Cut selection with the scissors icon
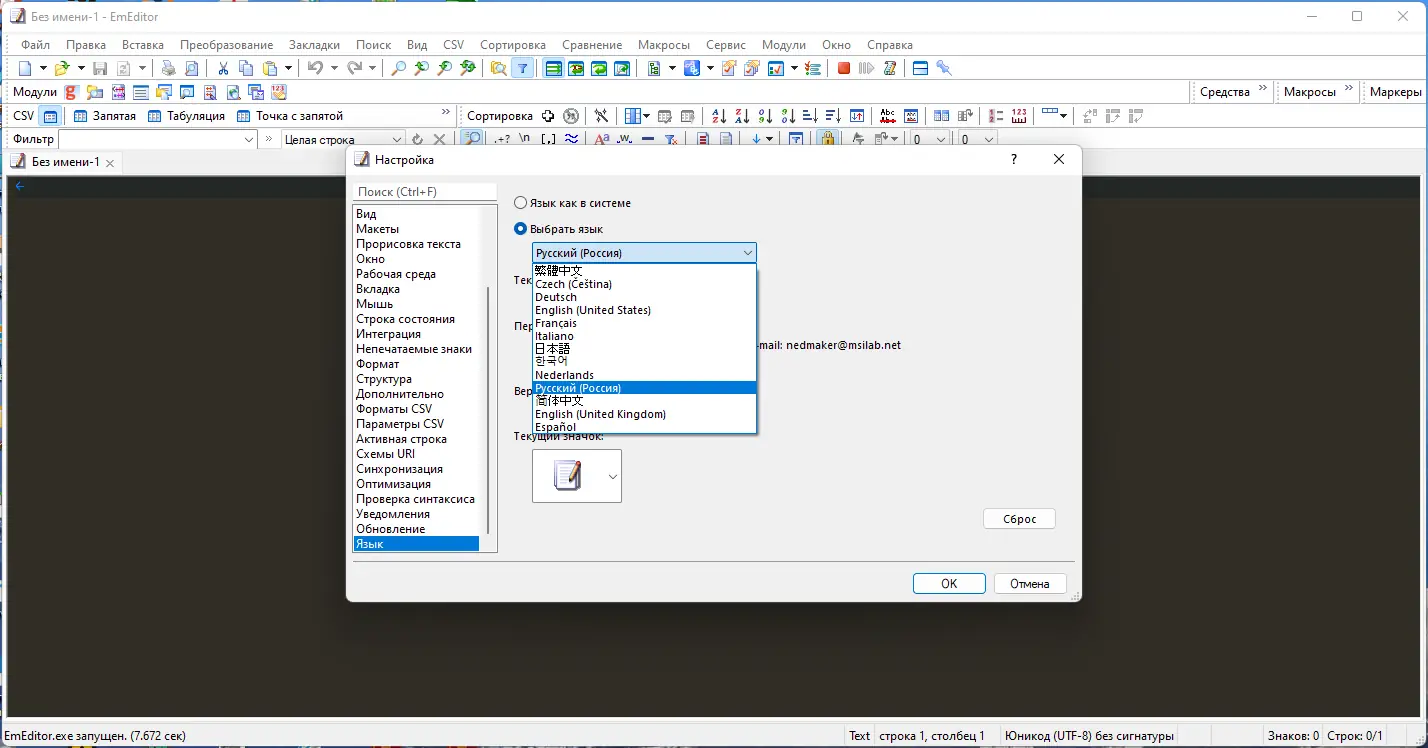Screen dimensions: 1428x748 [x=223, y=68]
